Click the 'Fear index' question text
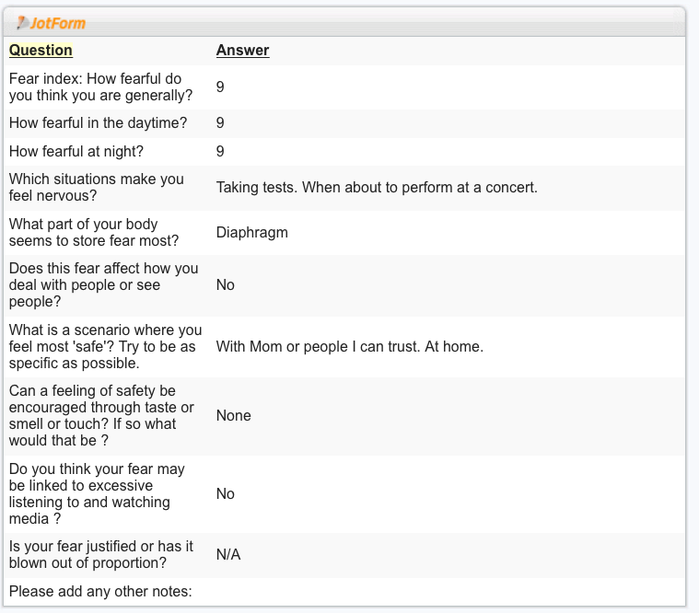 (101, 87)
